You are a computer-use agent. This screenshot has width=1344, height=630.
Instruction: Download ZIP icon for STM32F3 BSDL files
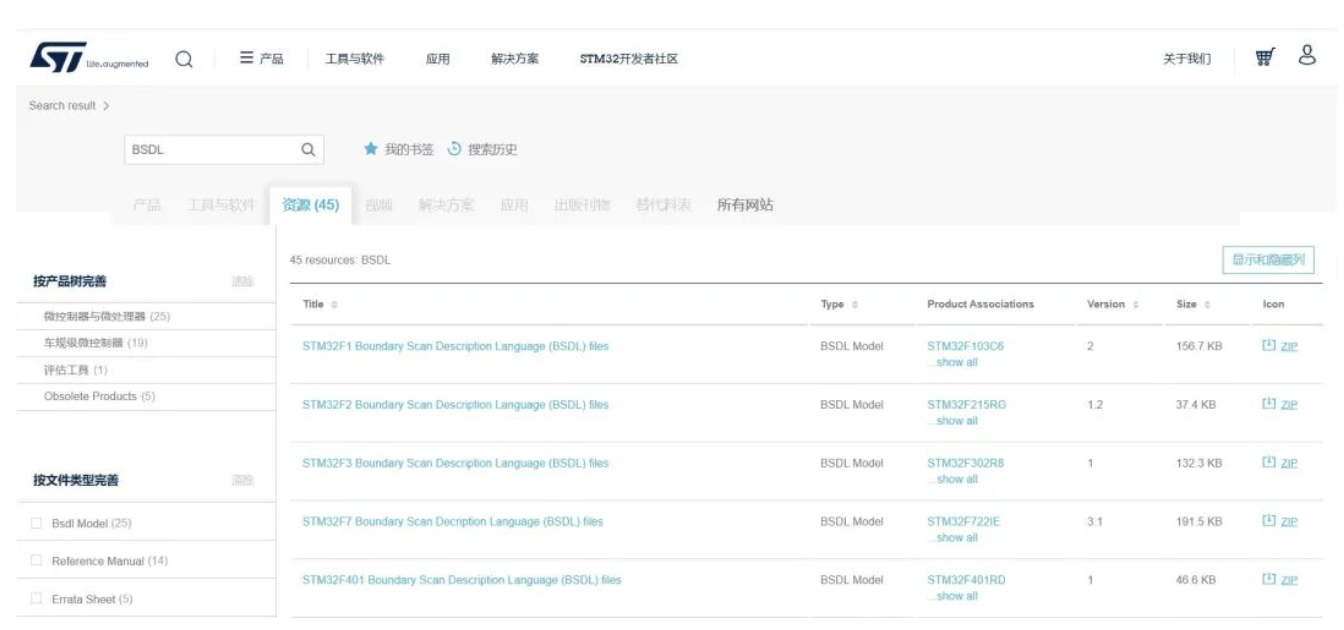1269,463
